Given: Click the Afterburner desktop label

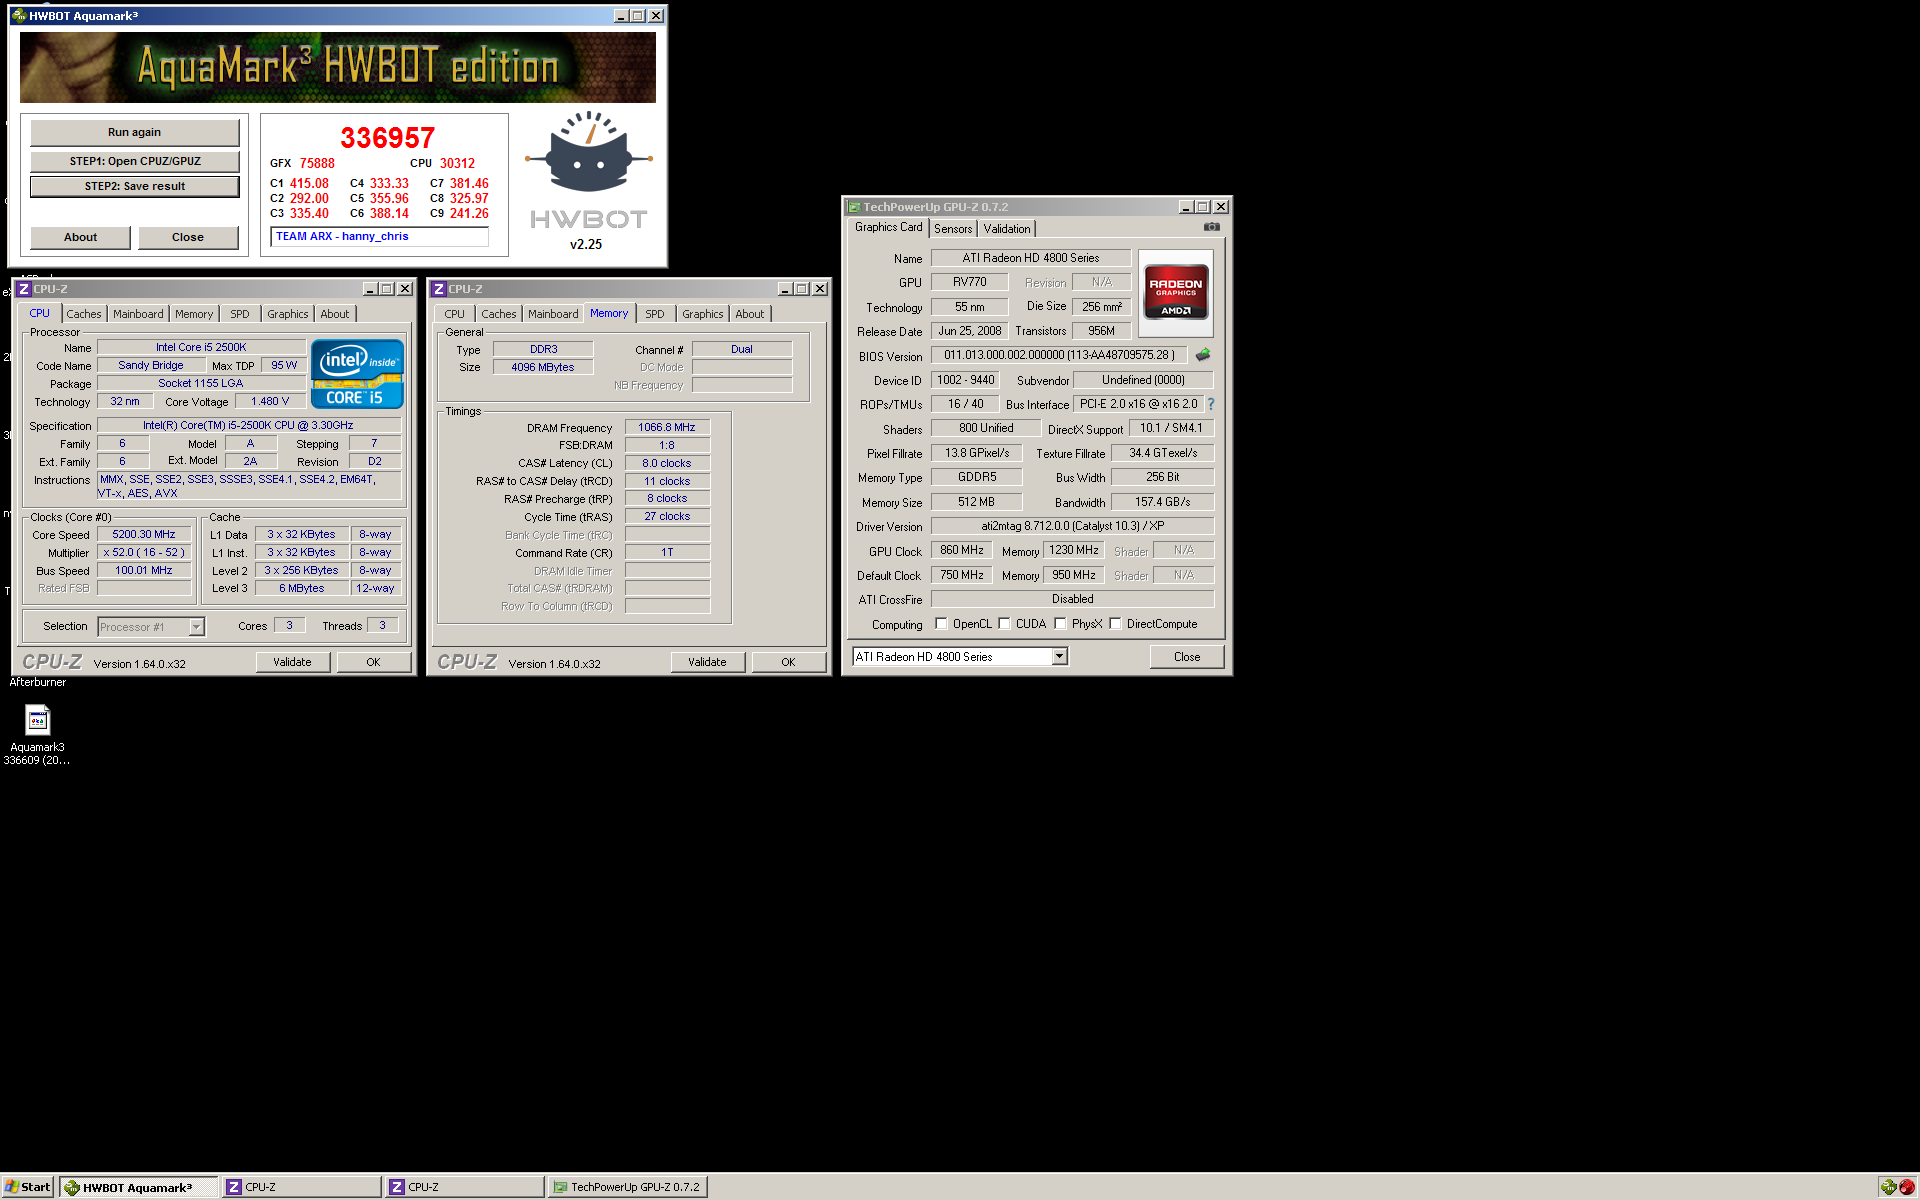Looking at the screenshot, I should pos(38,683).
